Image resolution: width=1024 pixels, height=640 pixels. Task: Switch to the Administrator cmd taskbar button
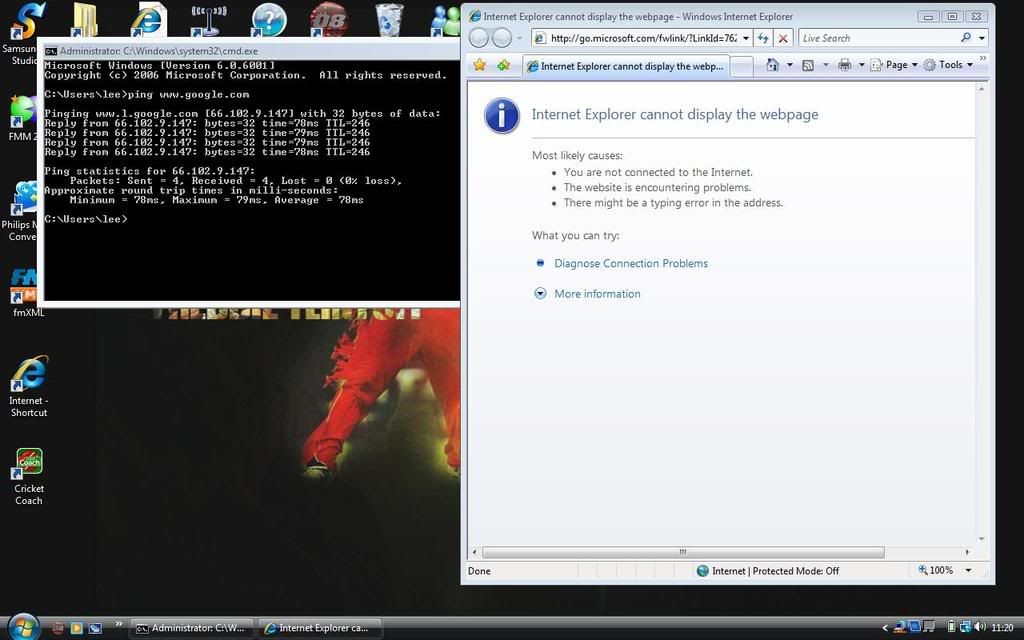pos(191,628)
